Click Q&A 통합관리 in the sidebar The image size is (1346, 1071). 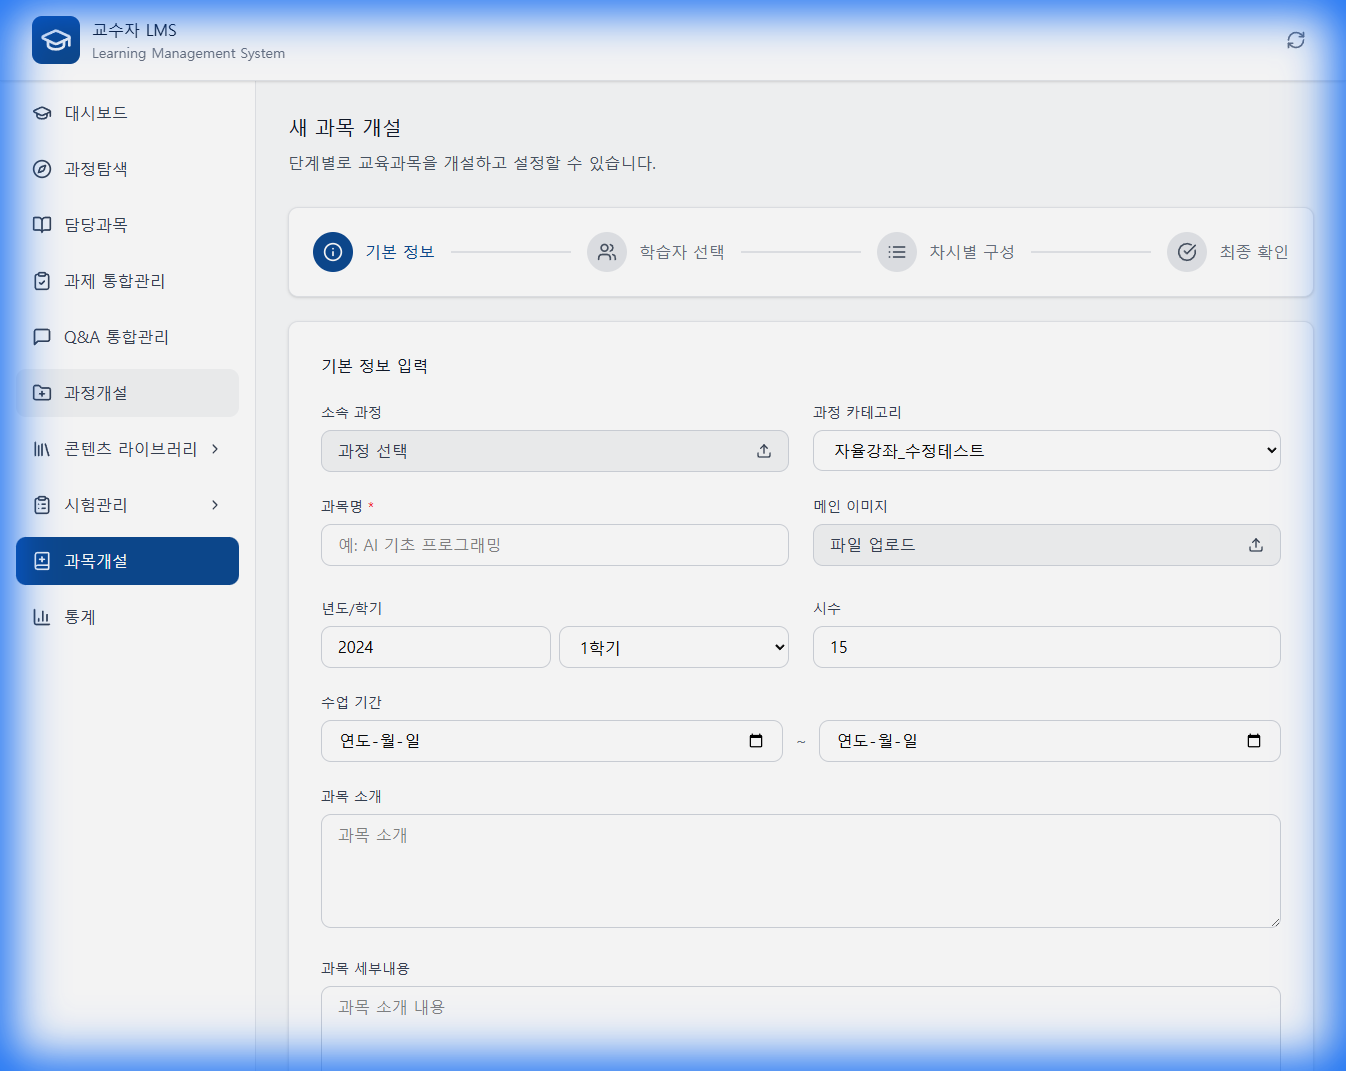click(113, 337)
